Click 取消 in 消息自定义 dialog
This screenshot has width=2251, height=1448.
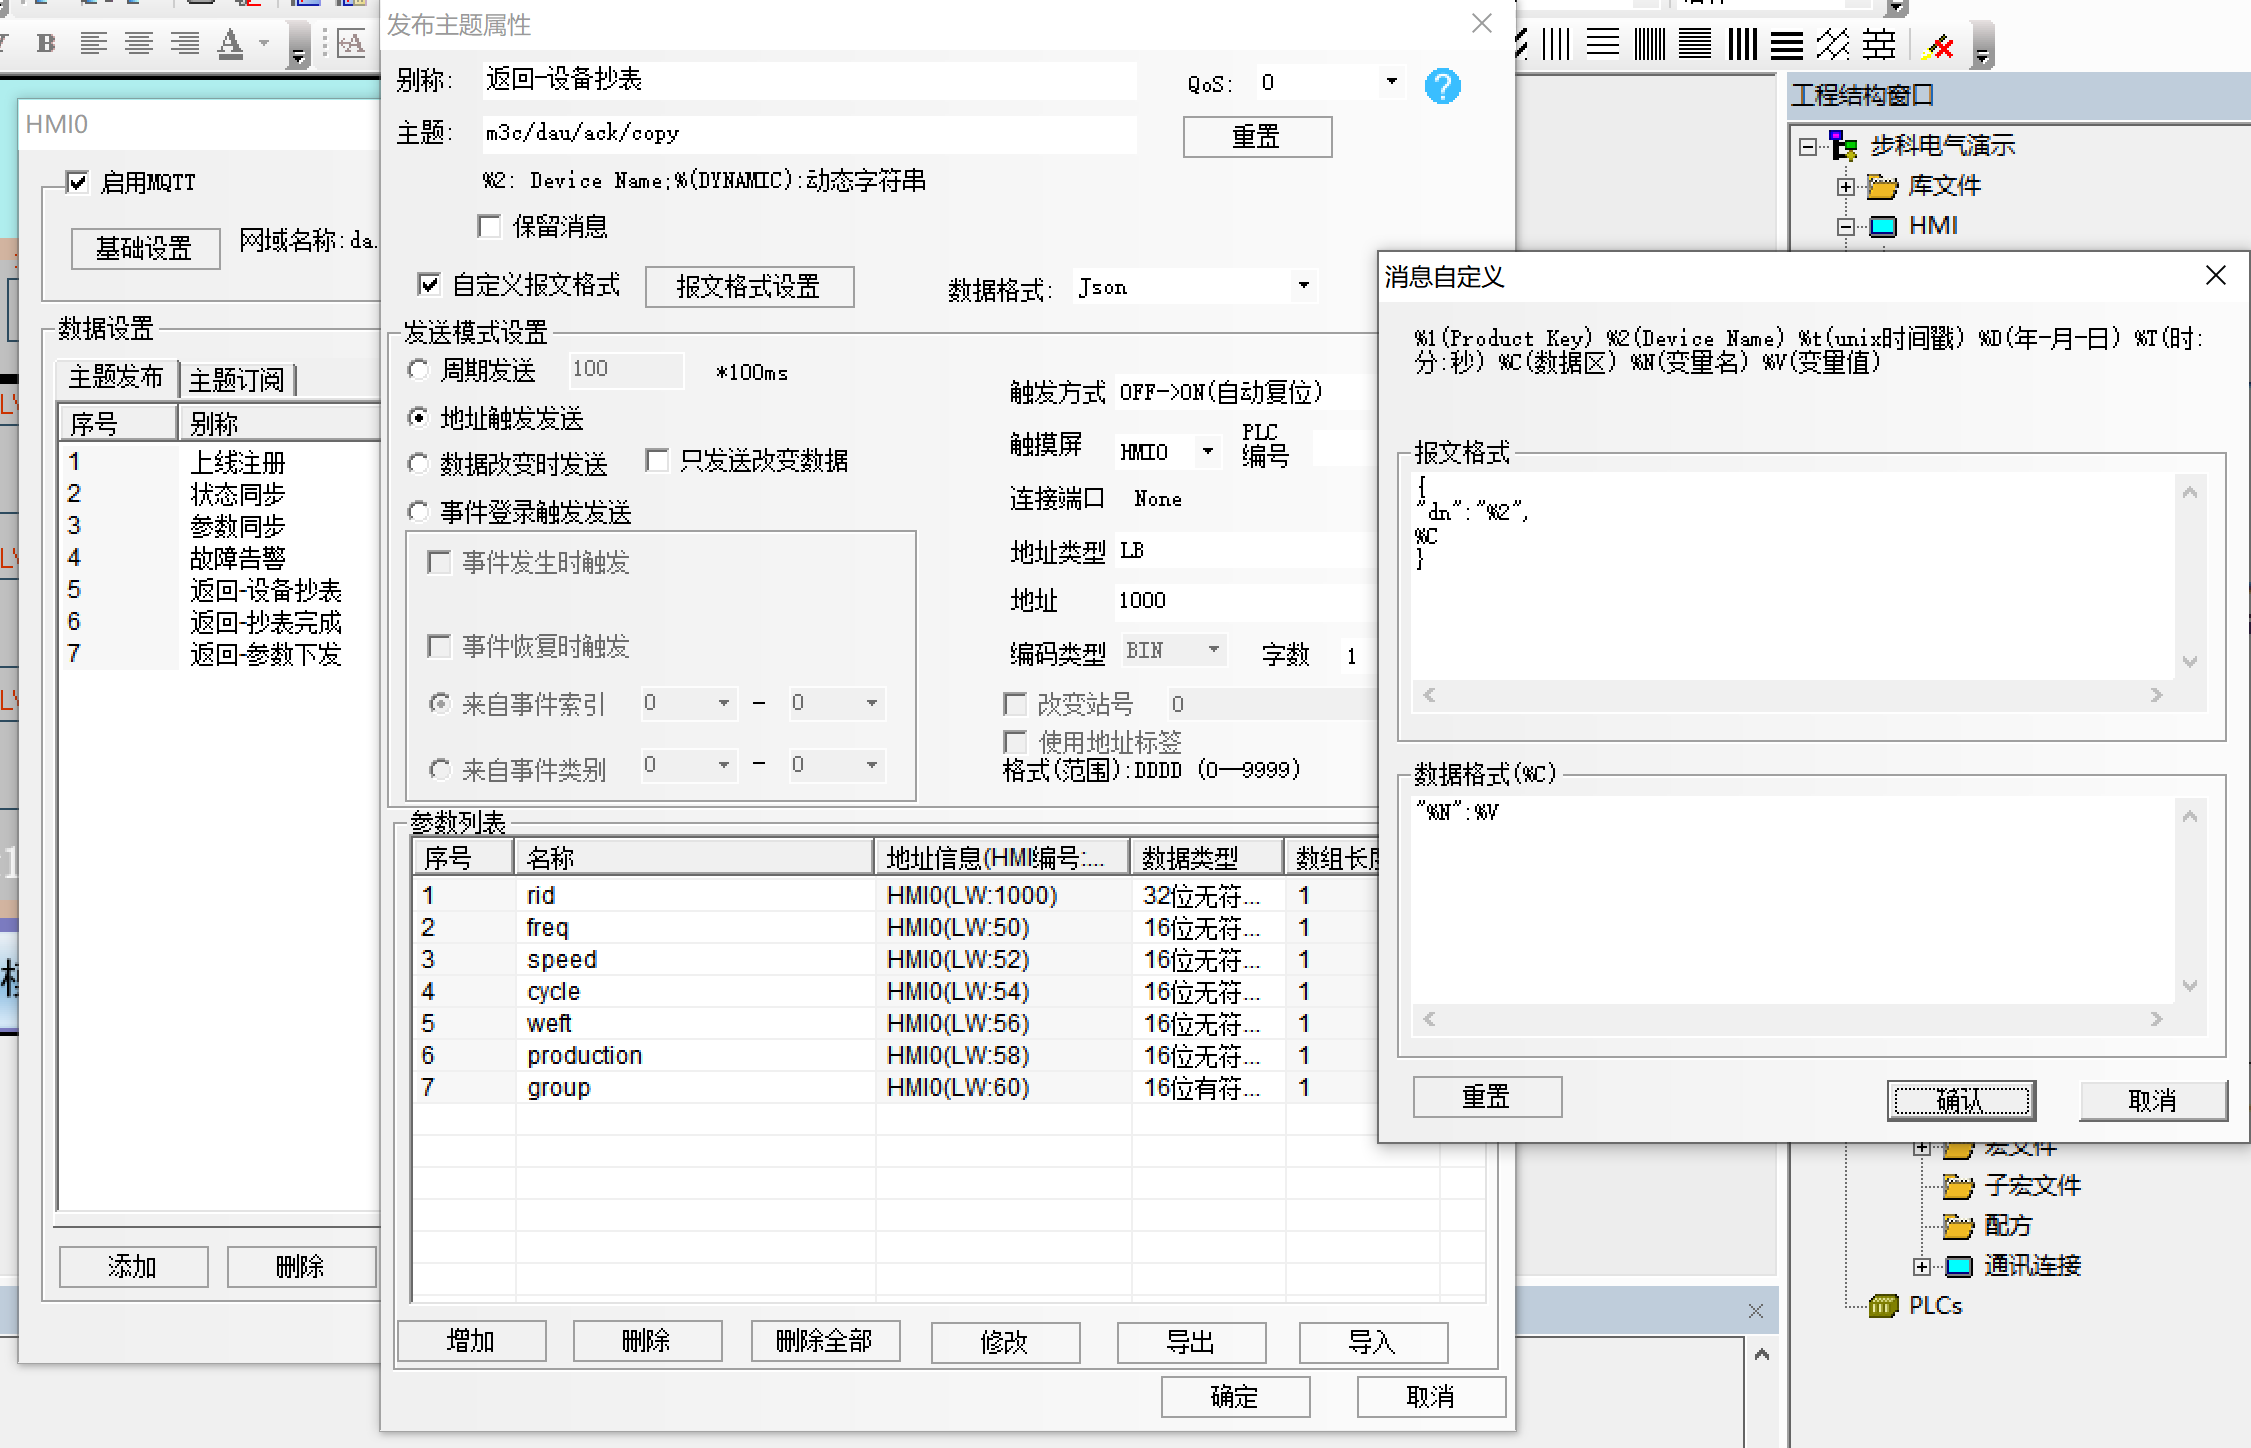(x=2153, y=1100)
